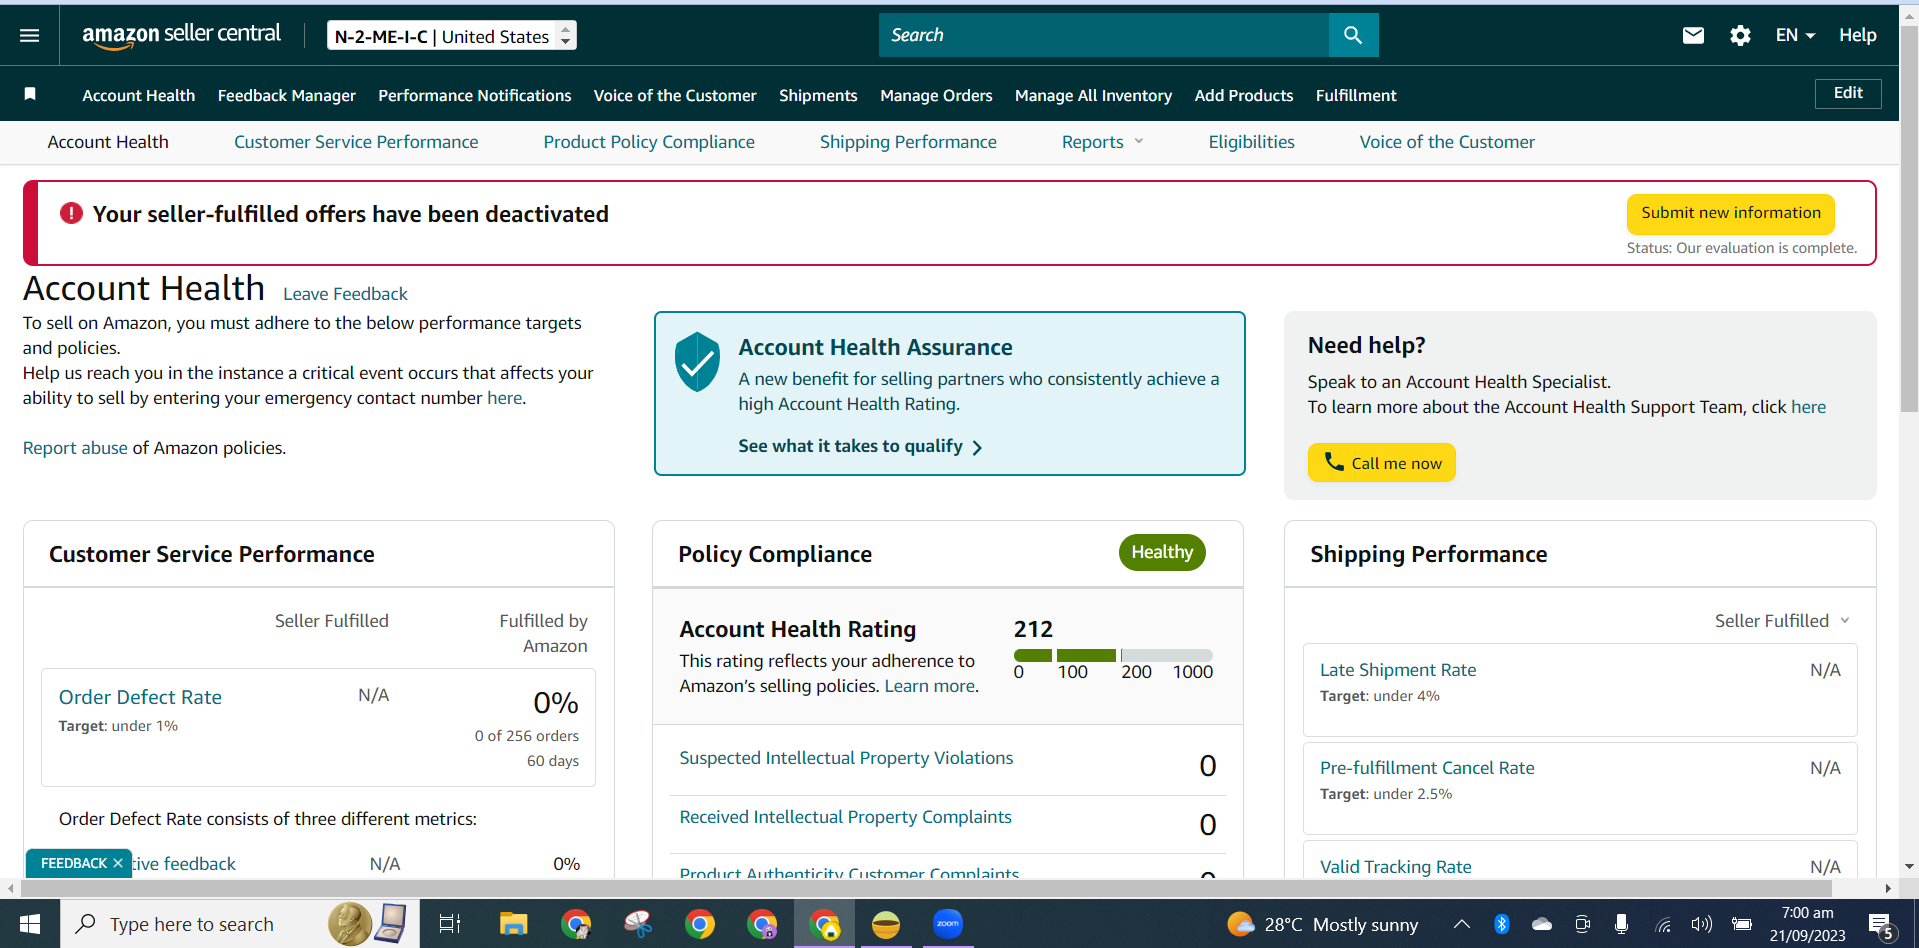Click the Help link in the header

click(1858, 35)
